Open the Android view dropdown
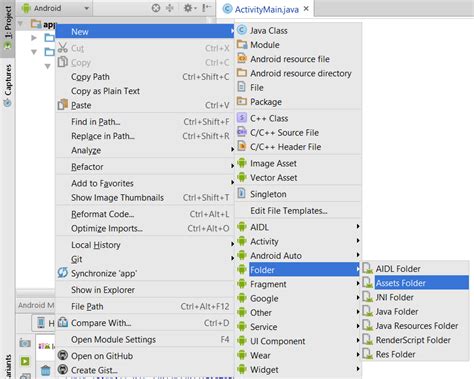The image size is (474, 379). tap(56, 8)
